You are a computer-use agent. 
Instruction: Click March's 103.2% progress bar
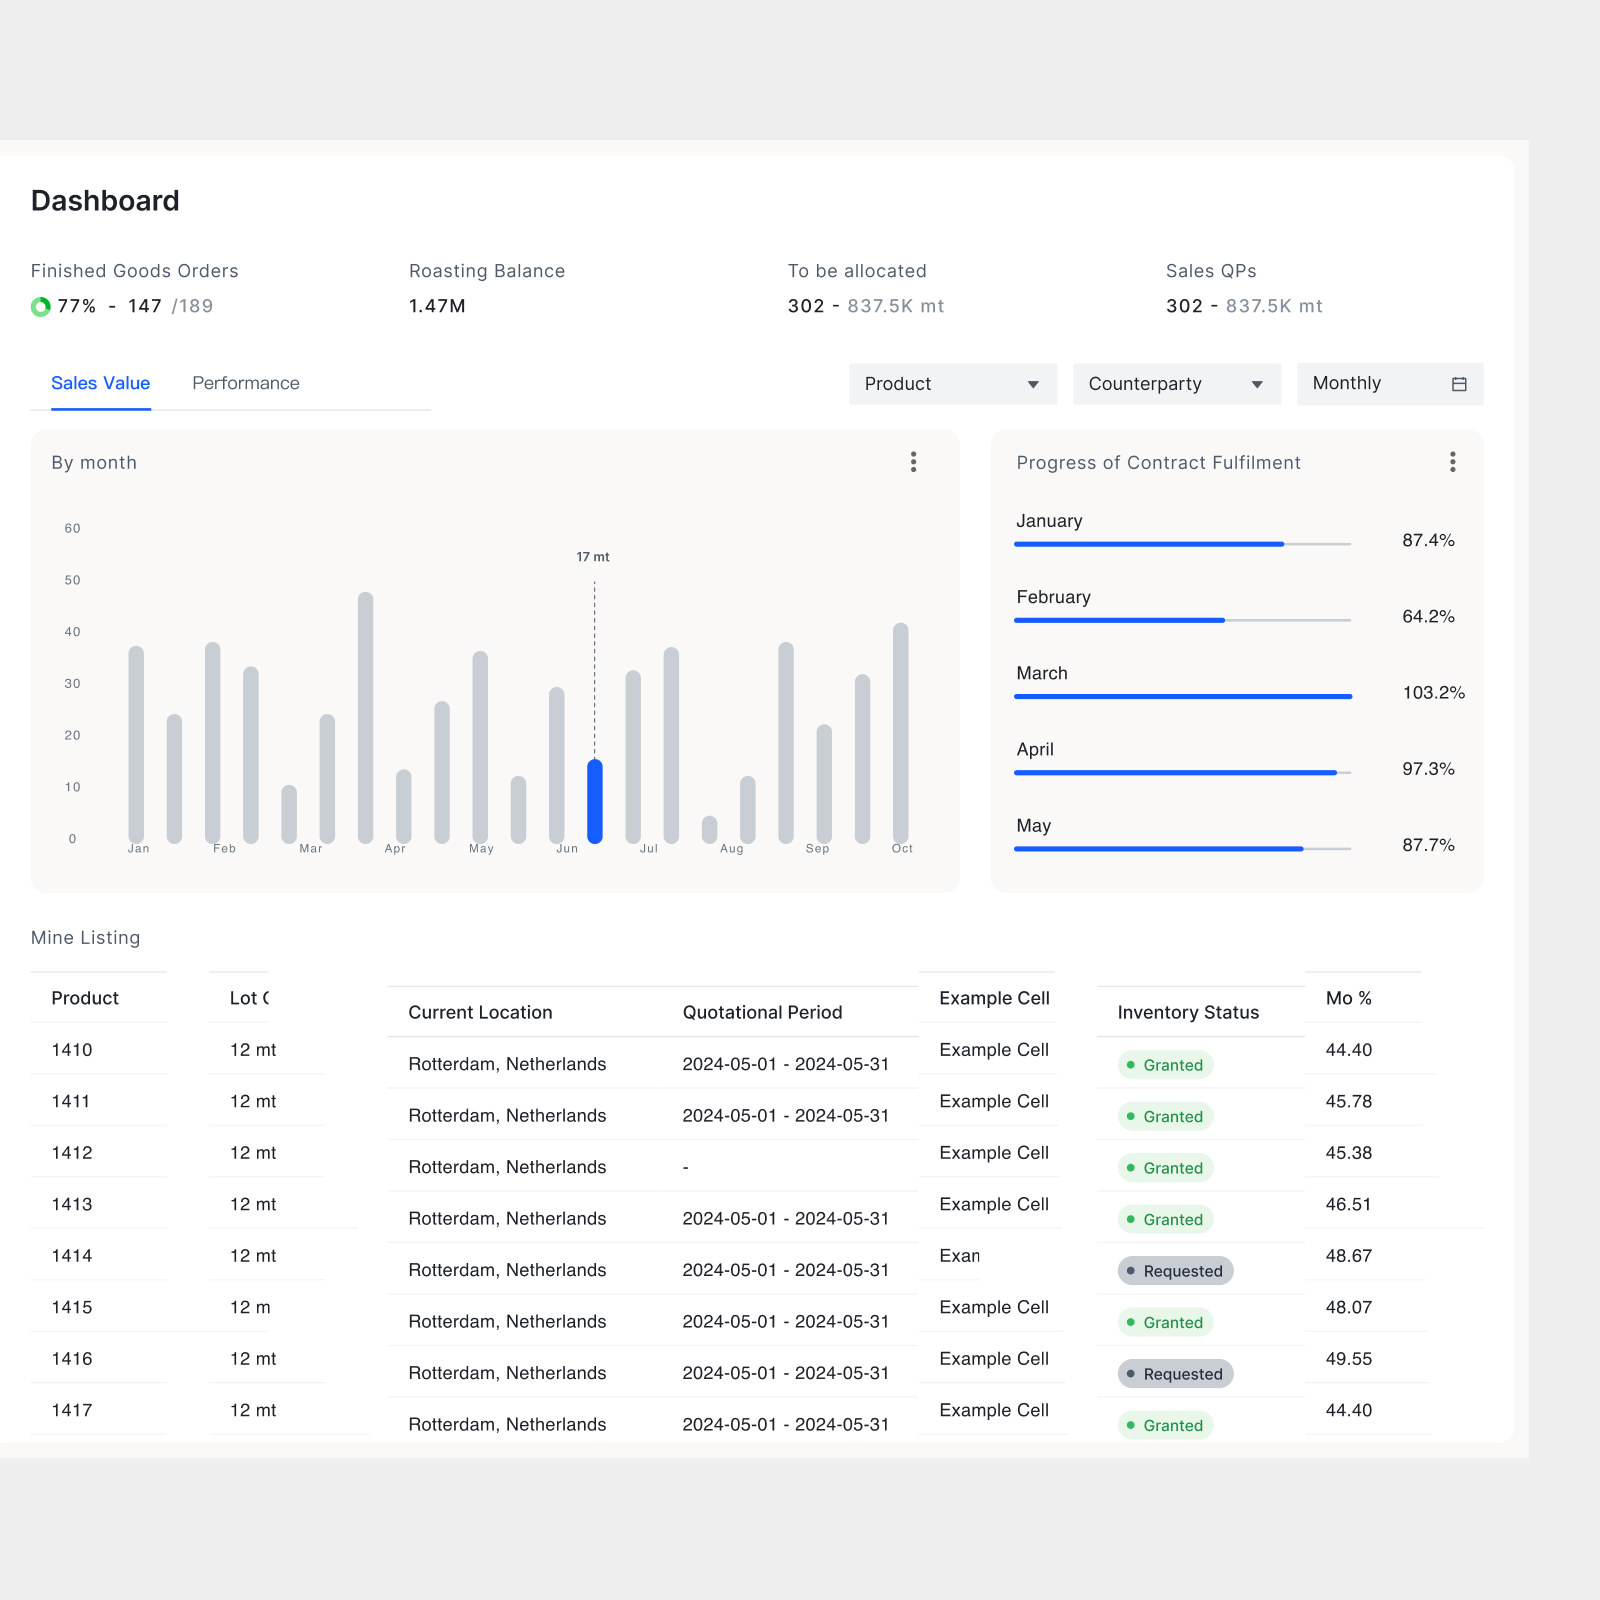point(1183,695)
